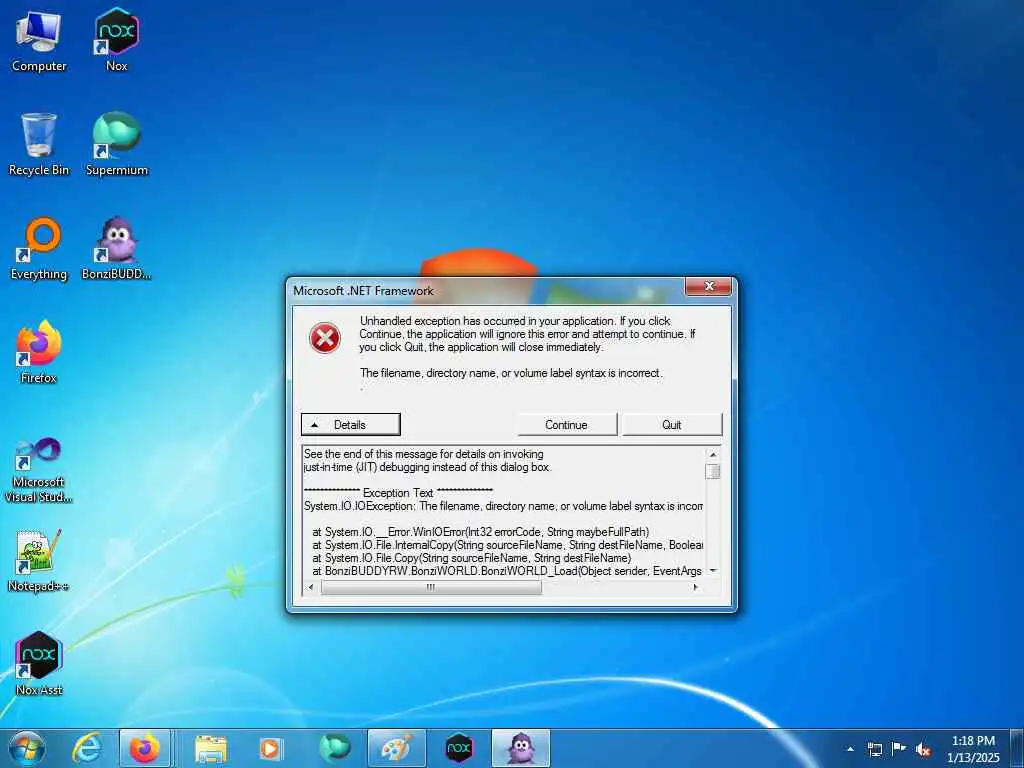Viewport: 1024px width, 768px height.
Task: Open the Action Center flag icon
Action: pos(899,749)
